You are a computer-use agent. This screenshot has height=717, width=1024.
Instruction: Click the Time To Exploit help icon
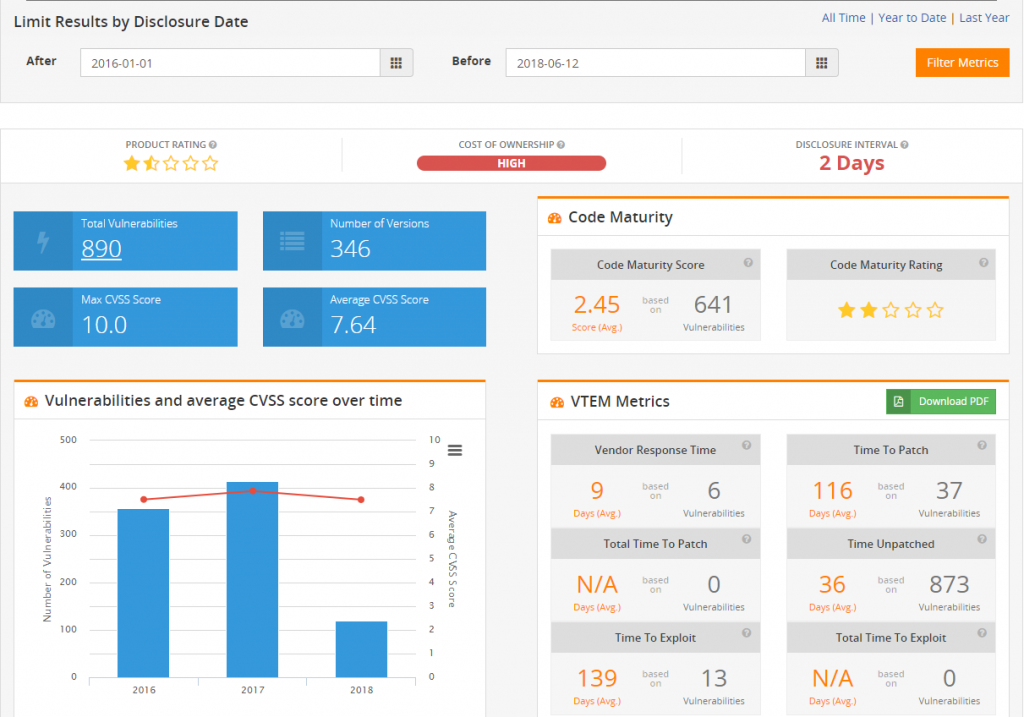pyautogui.click(x=747, y=634)
